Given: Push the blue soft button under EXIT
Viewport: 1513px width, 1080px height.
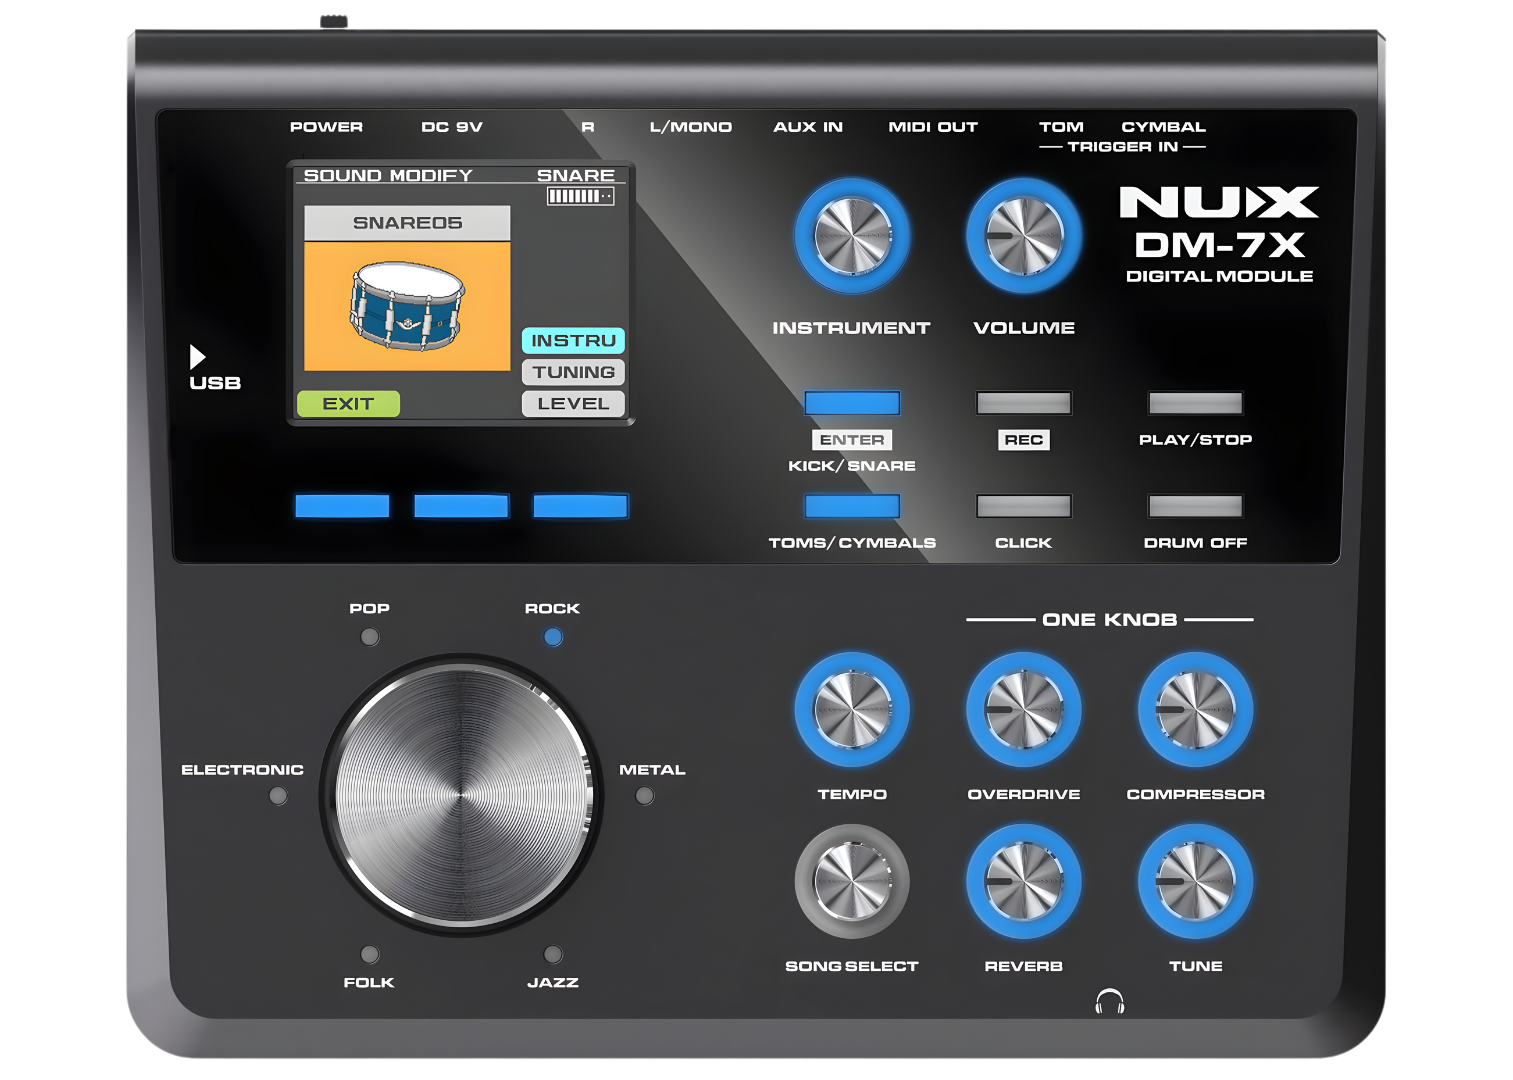Looking at the screenshot, I should coord(342,506).
